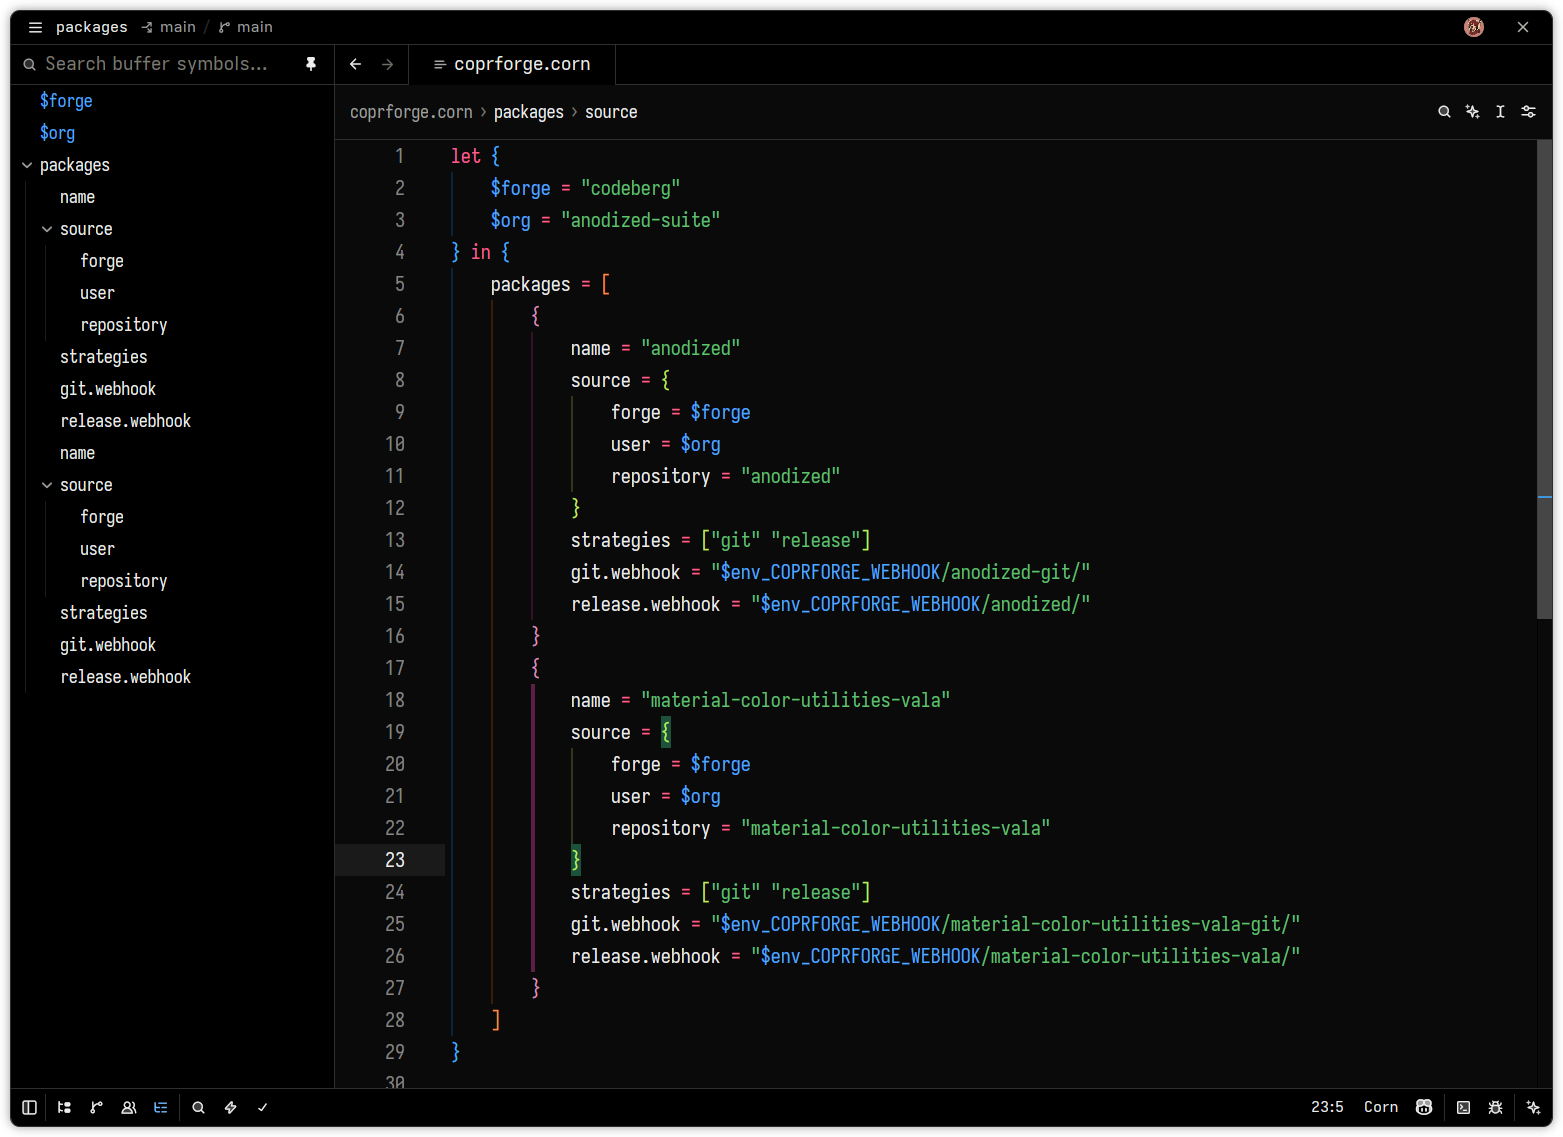This screenshot has width=1563, height=1137.
Task: Open branch picker labeled main with branch icon
Action: click(246, 27)
